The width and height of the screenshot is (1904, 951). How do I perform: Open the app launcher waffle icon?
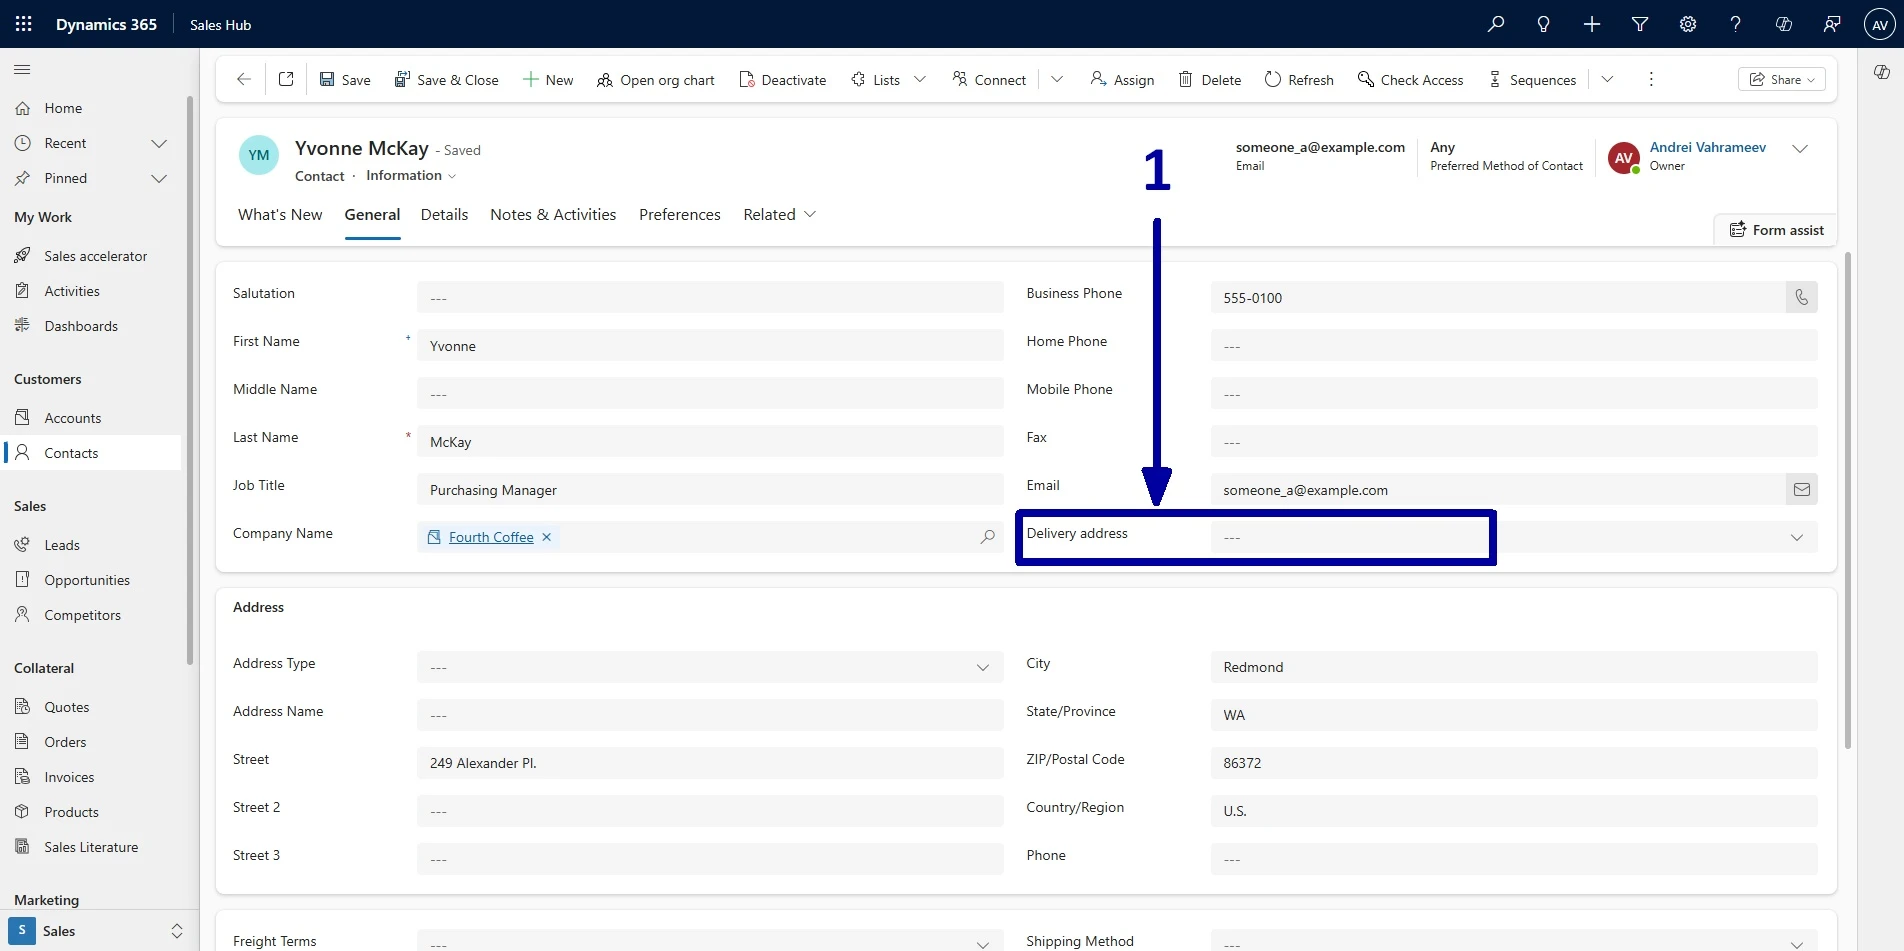click(23, 24)
